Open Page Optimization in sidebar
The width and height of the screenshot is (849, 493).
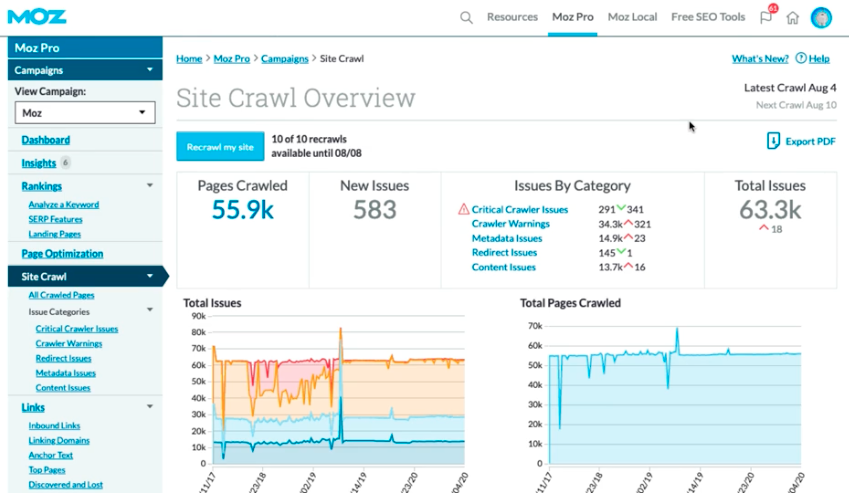tap(62, 254)
